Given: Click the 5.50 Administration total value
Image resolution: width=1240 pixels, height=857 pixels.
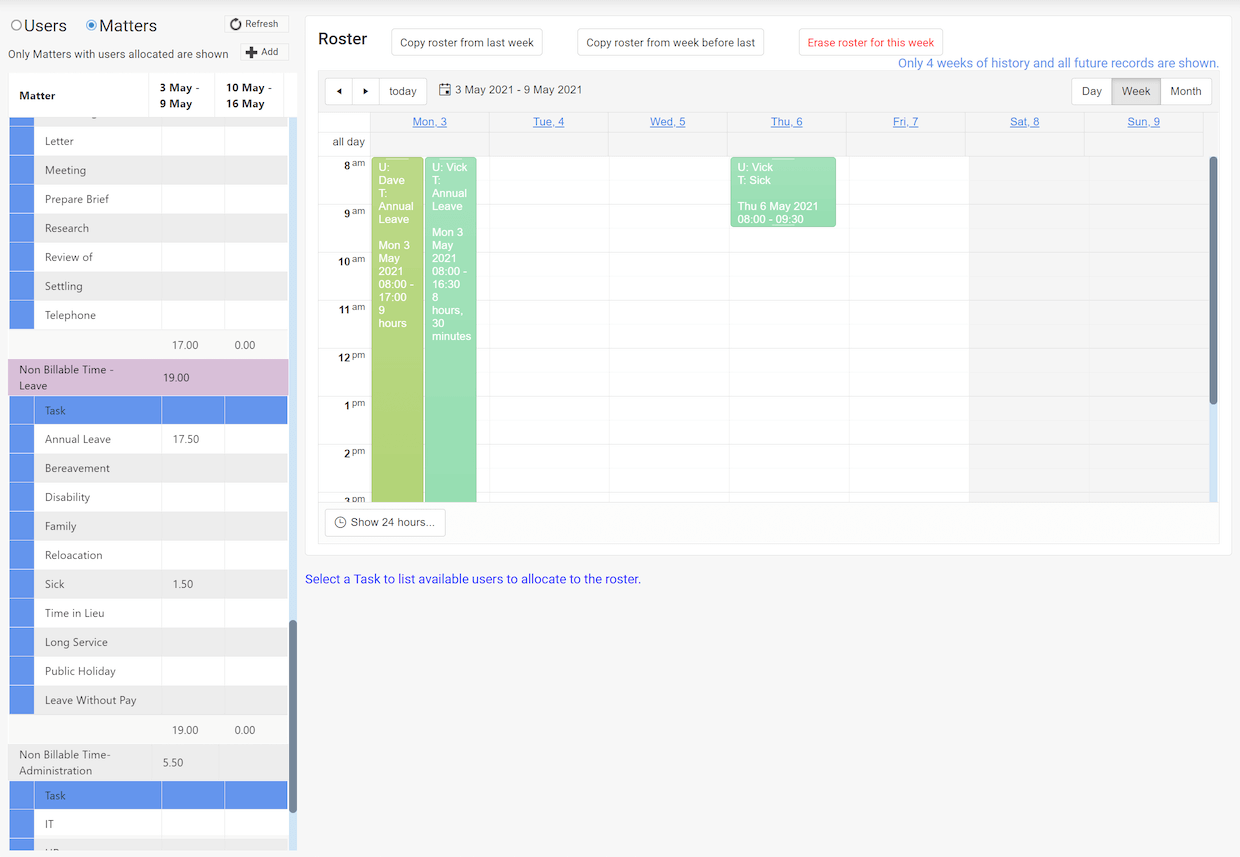Looking at the screenshot, I should pos(173,762).
